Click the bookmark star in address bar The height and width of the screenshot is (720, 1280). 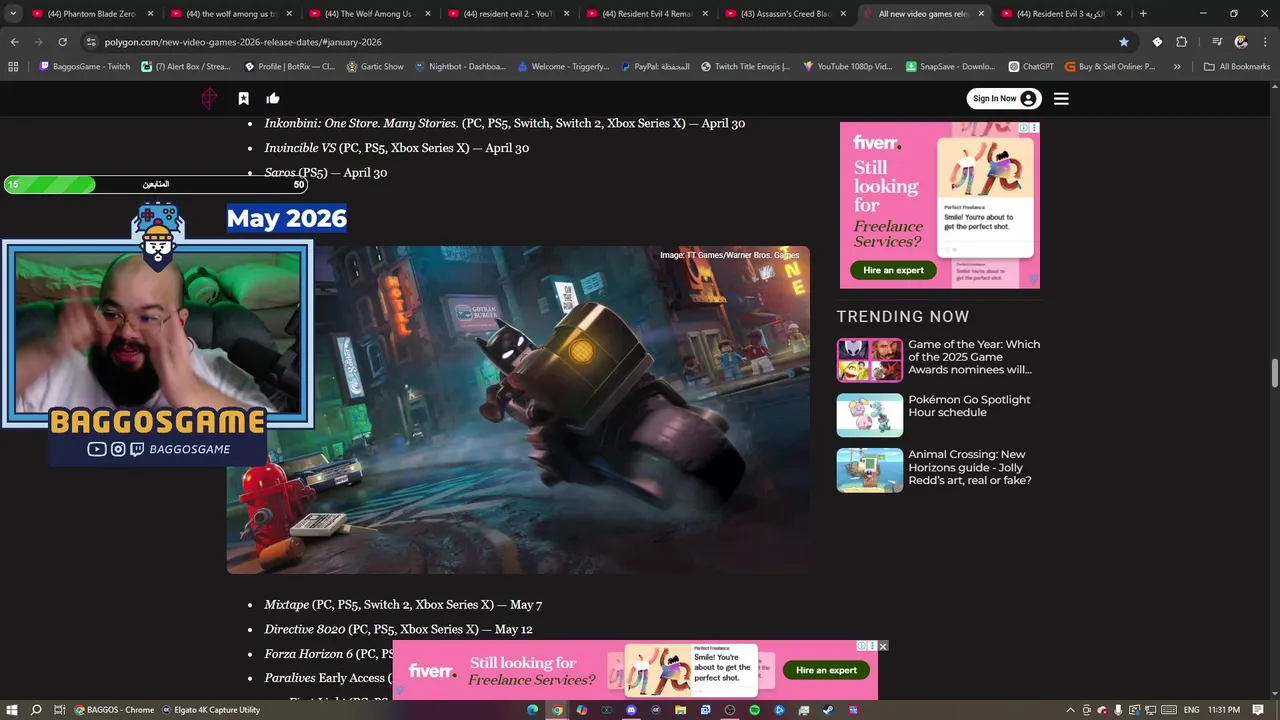coord(1124,42)
